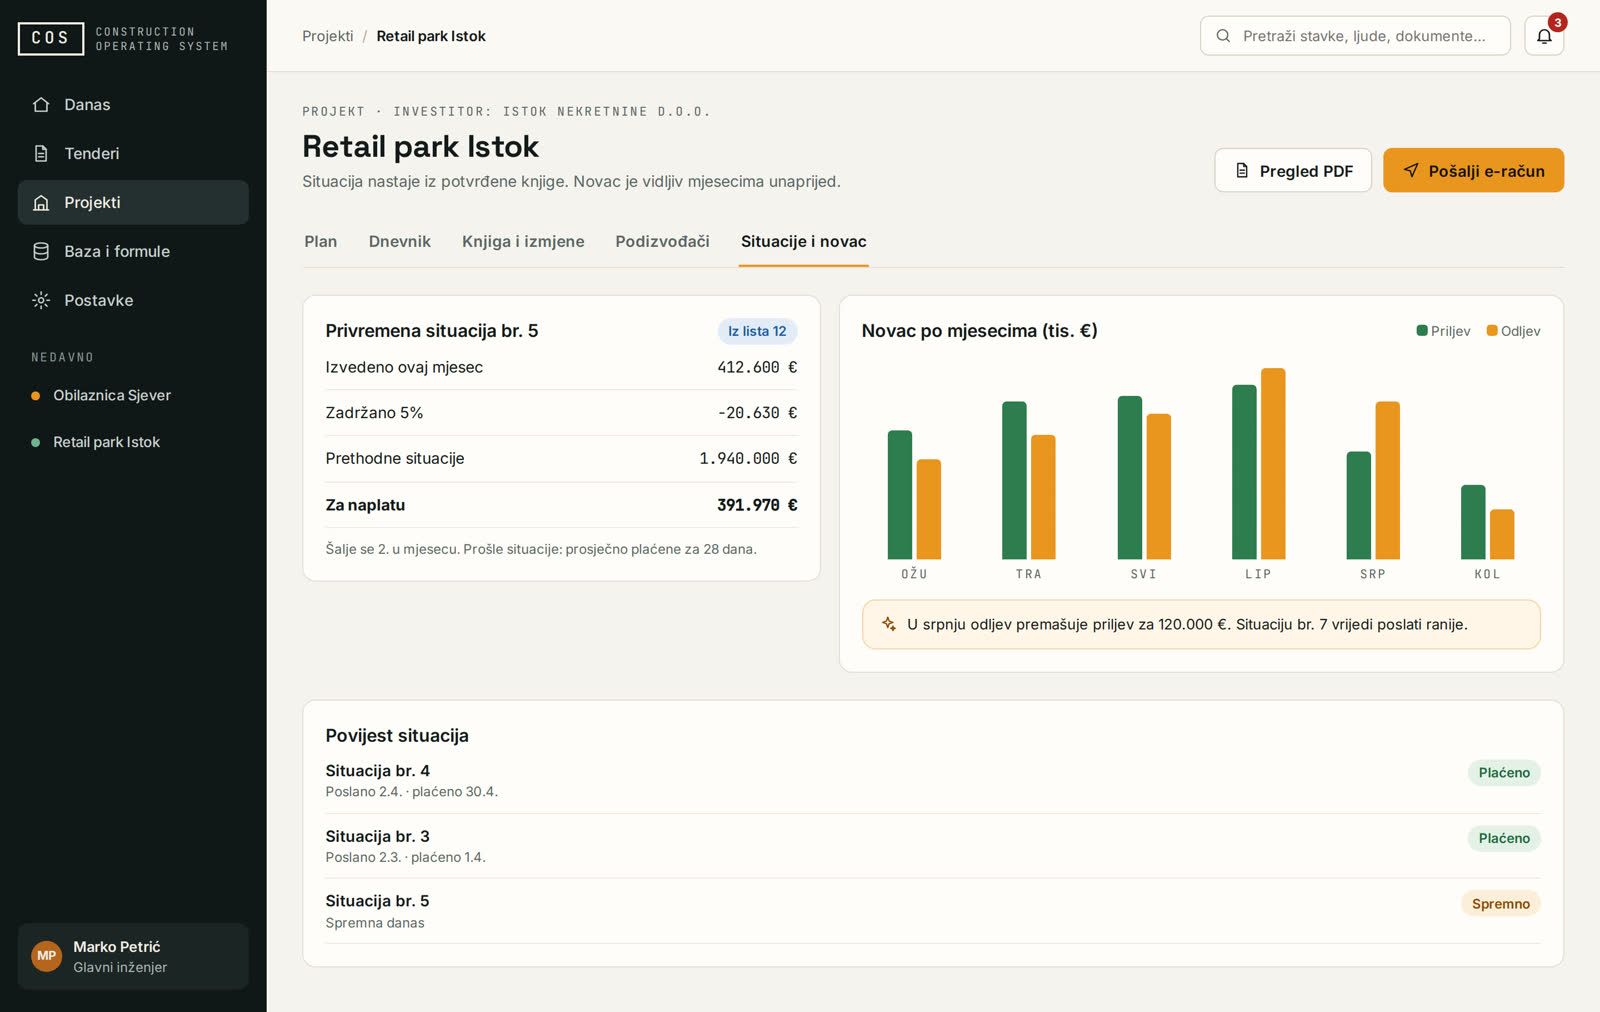This screenshot has width=1600, height=1012.
Task: Open Situacija br. 4 history row
Action: [x=933, y=781]
